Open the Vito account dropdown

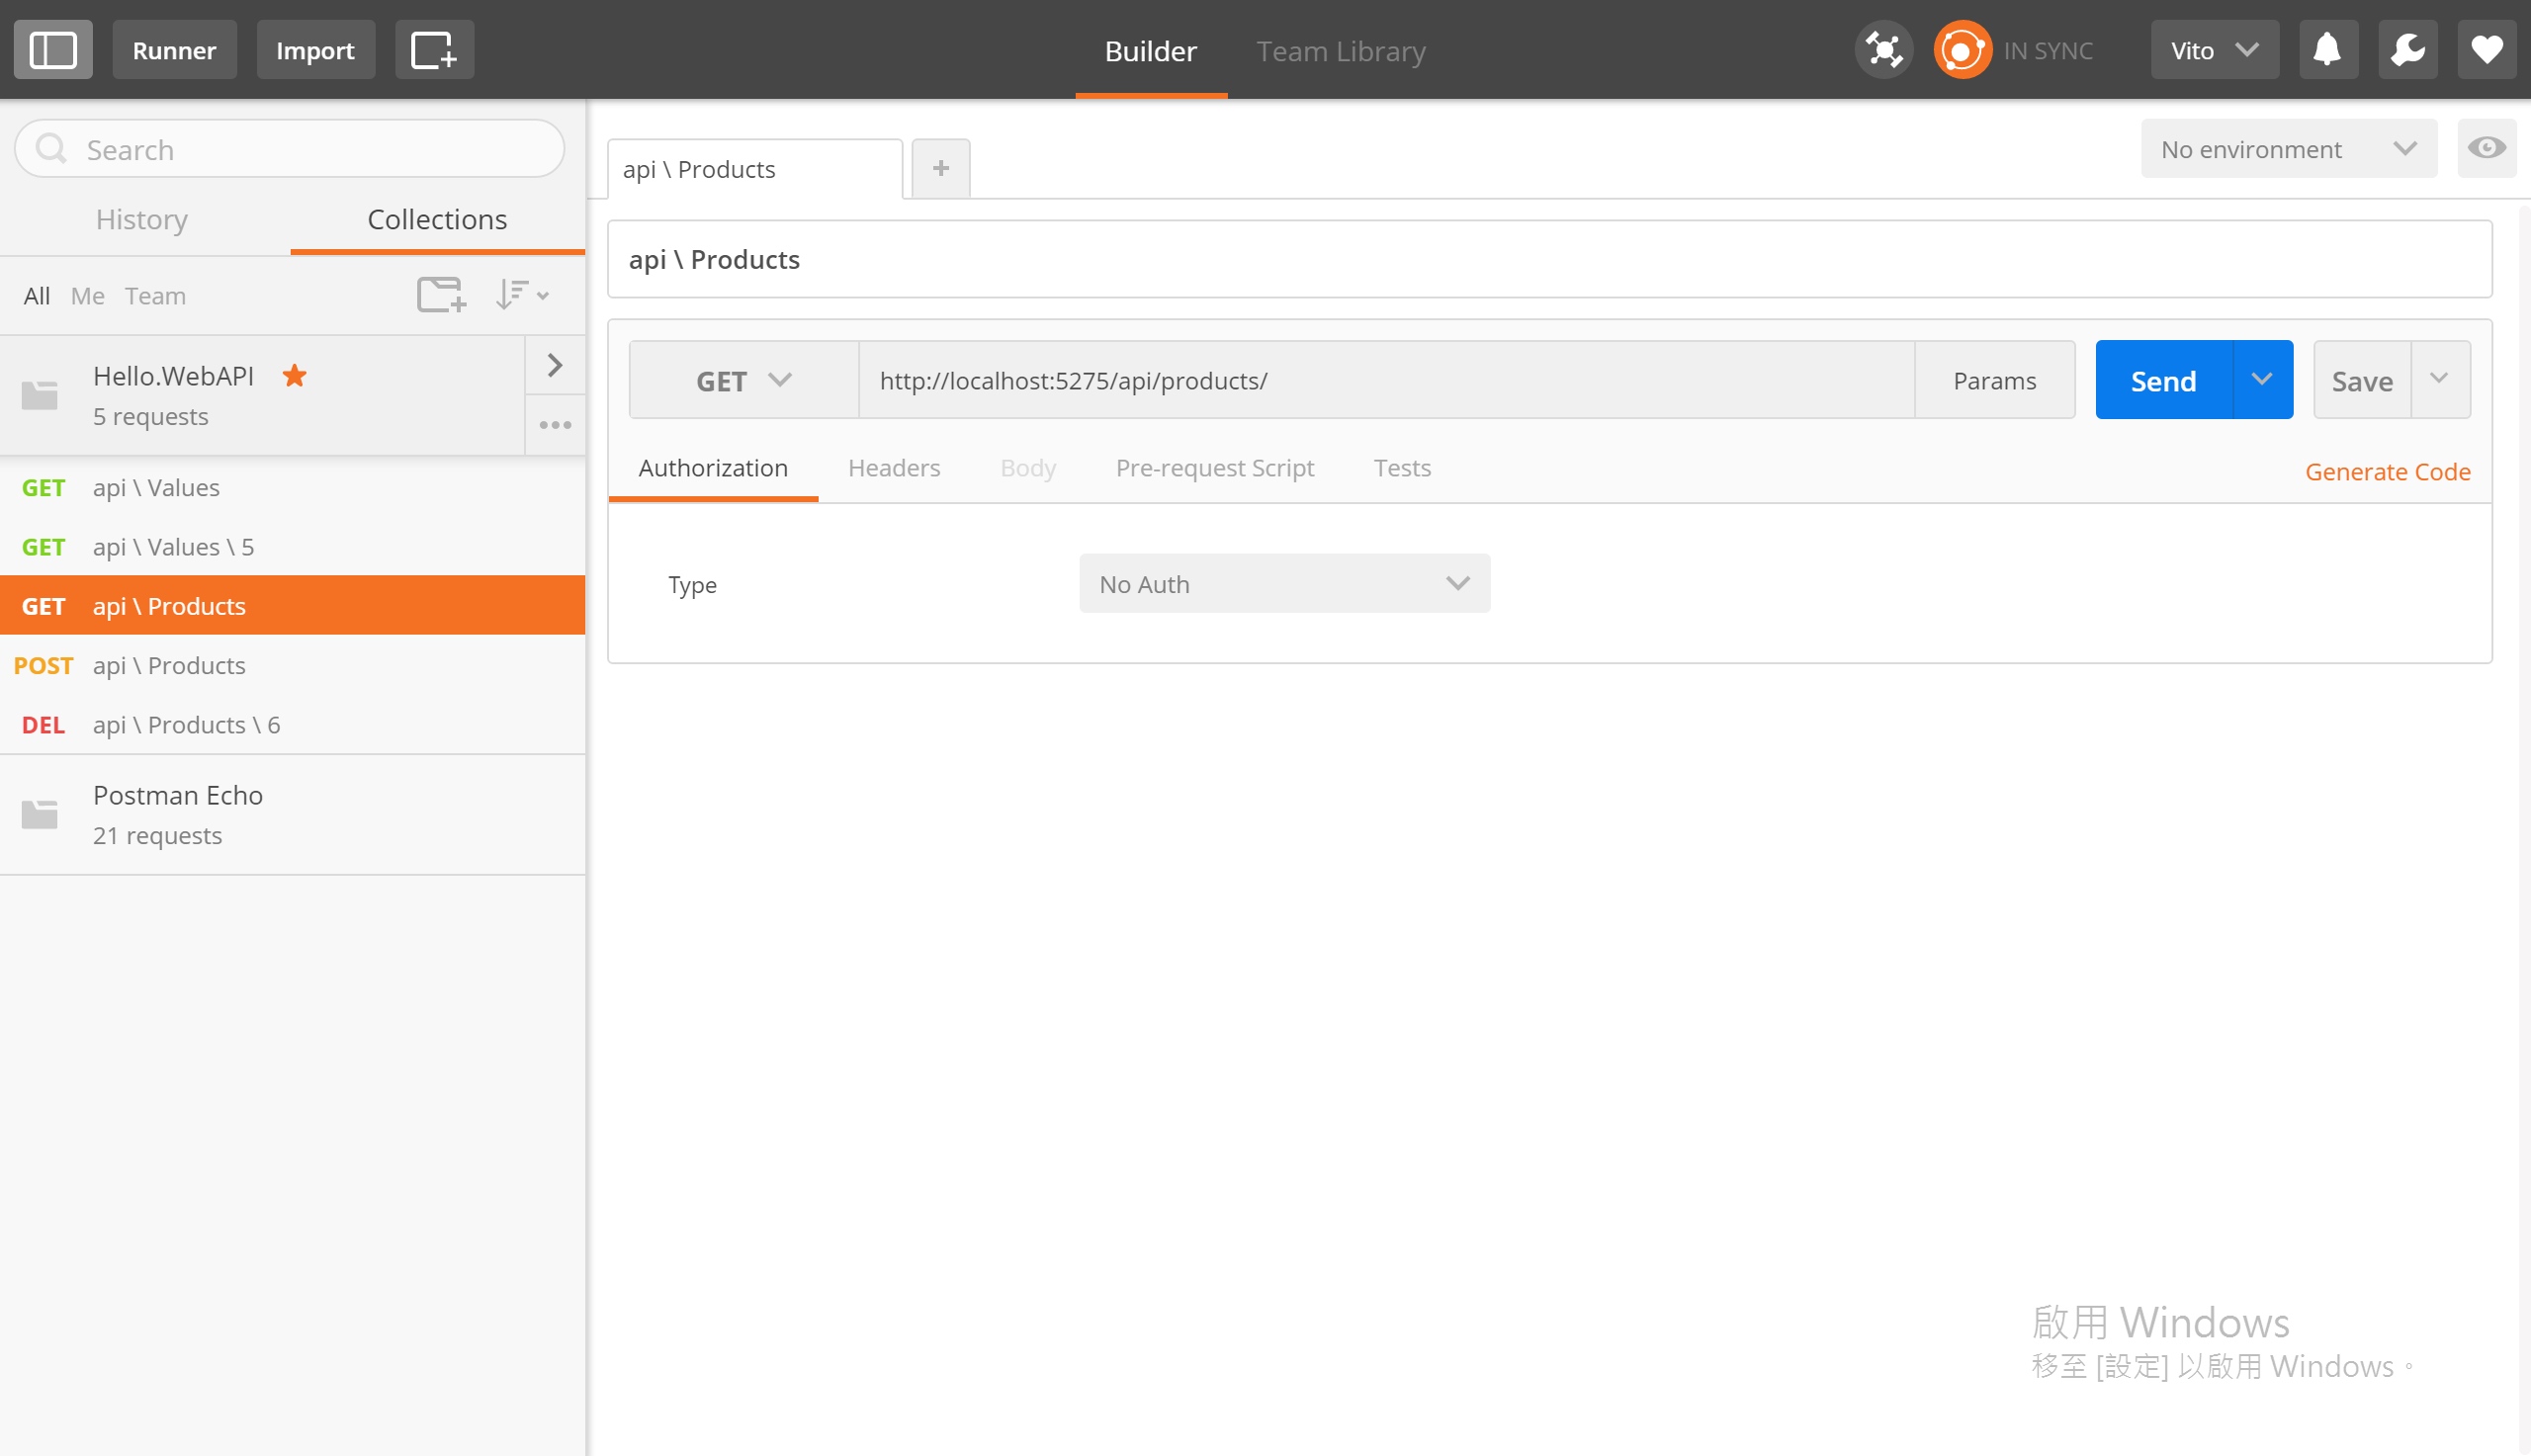pos(2214,50)
